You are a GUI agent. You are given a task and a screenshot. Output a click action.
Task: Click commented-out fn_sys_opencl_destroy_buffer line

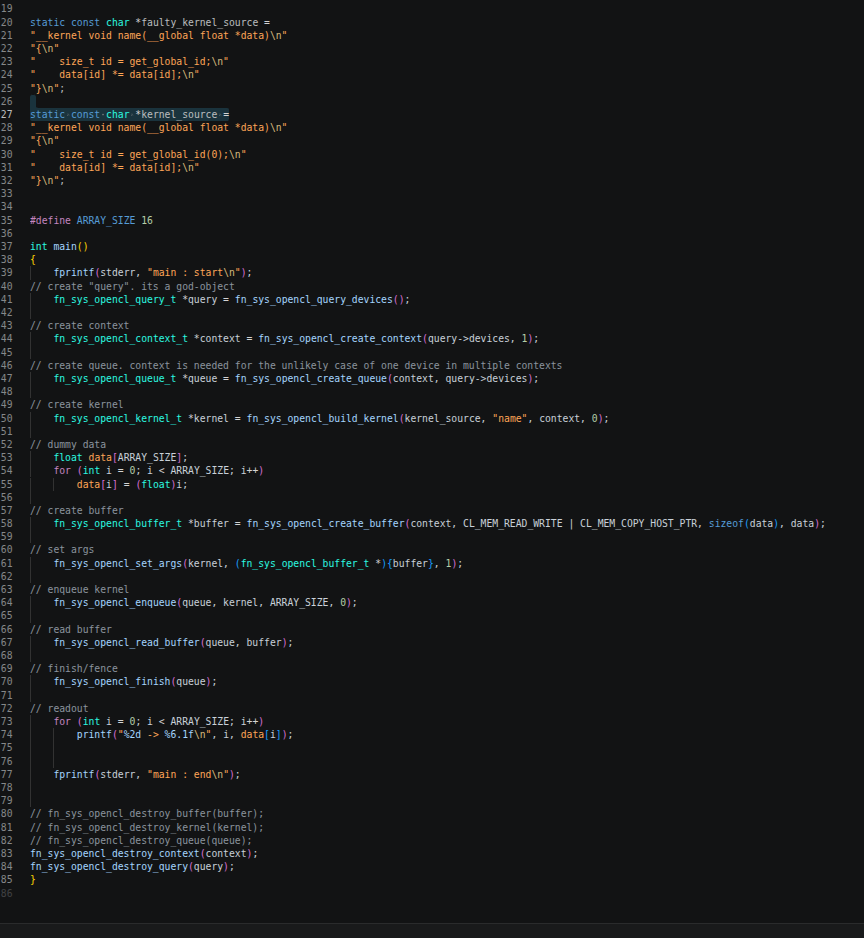tap(147, 814)
